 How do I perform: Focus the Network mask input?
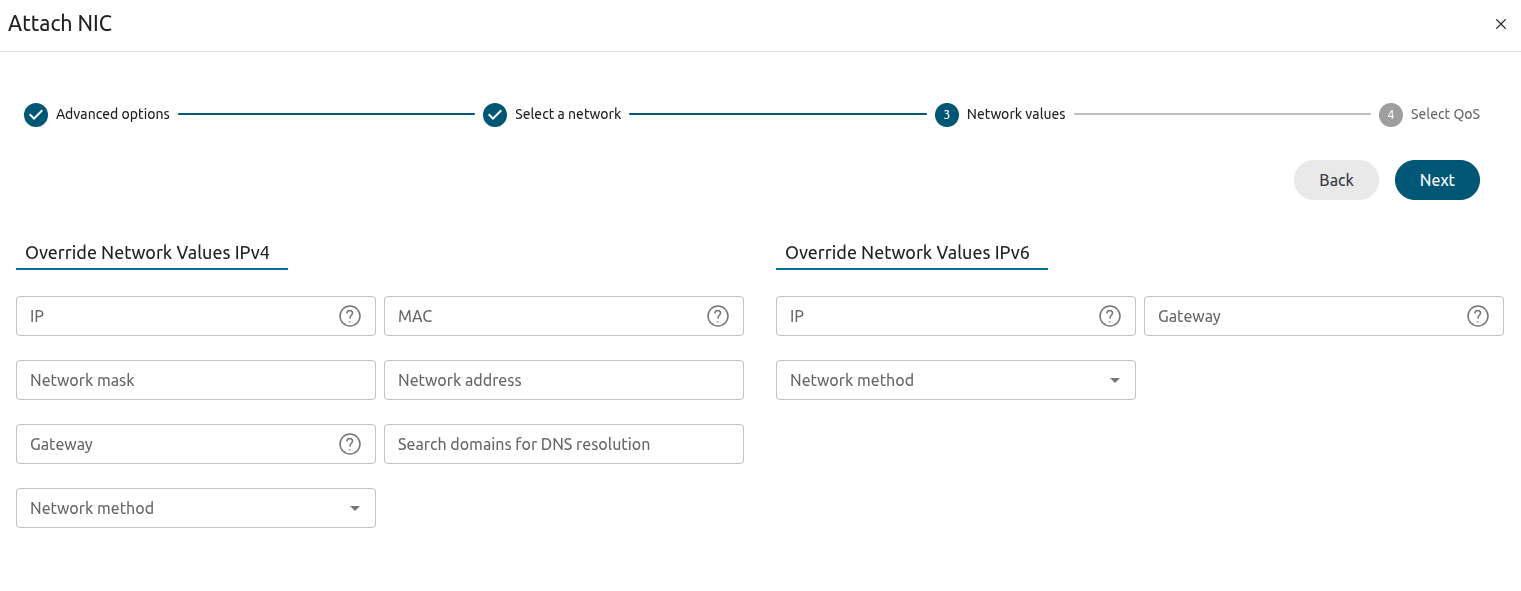click(196, 380)
